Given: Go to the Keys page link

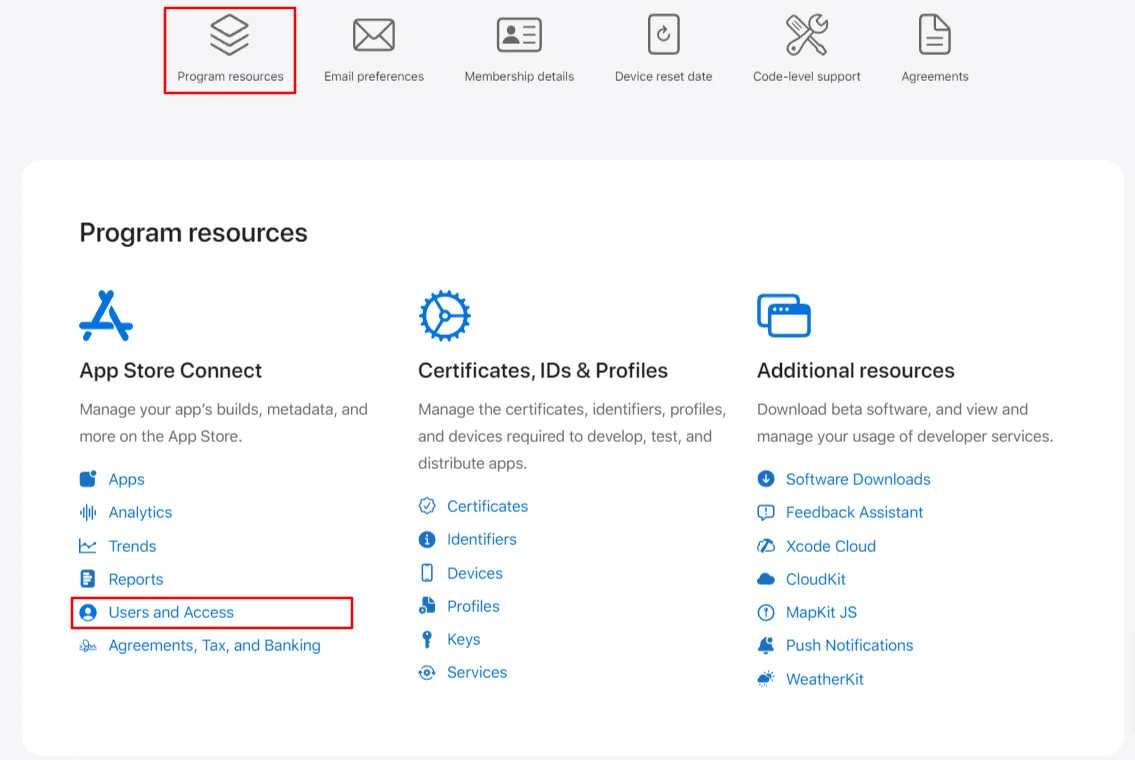Looking at the screenshot, I should click(463, 639).
